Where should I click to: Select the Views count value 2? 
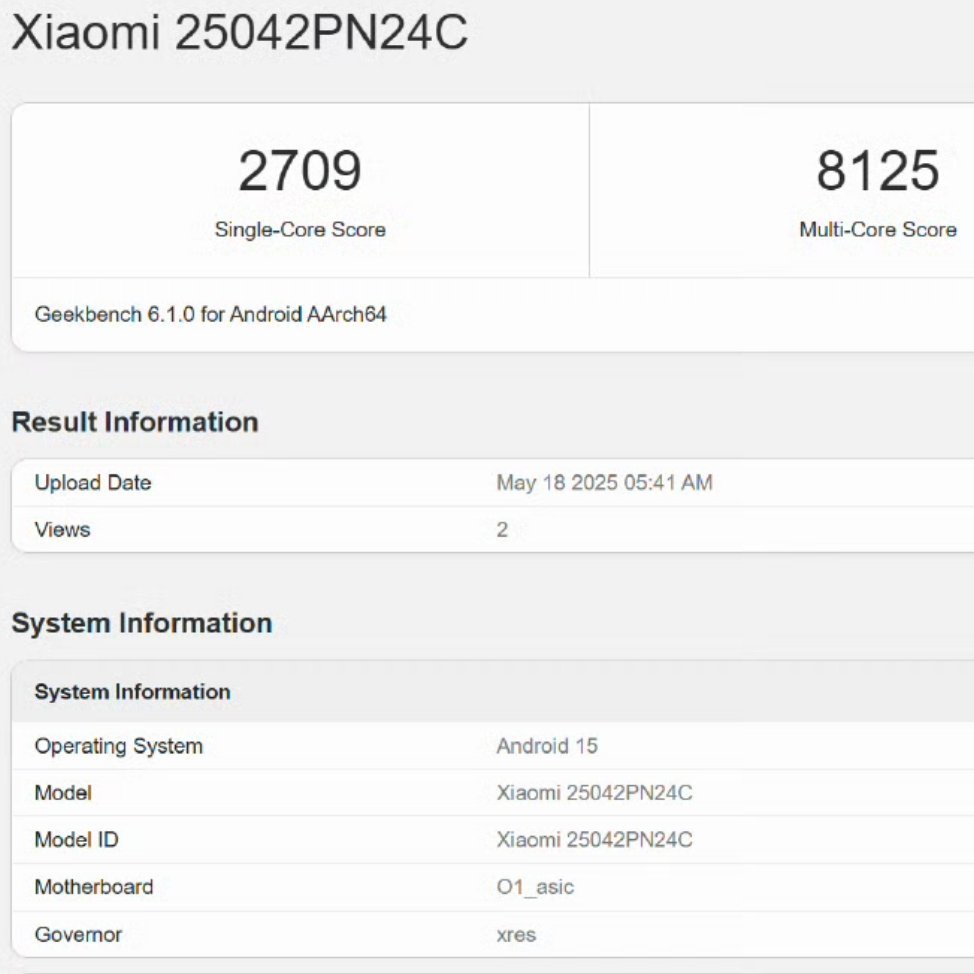502,530
